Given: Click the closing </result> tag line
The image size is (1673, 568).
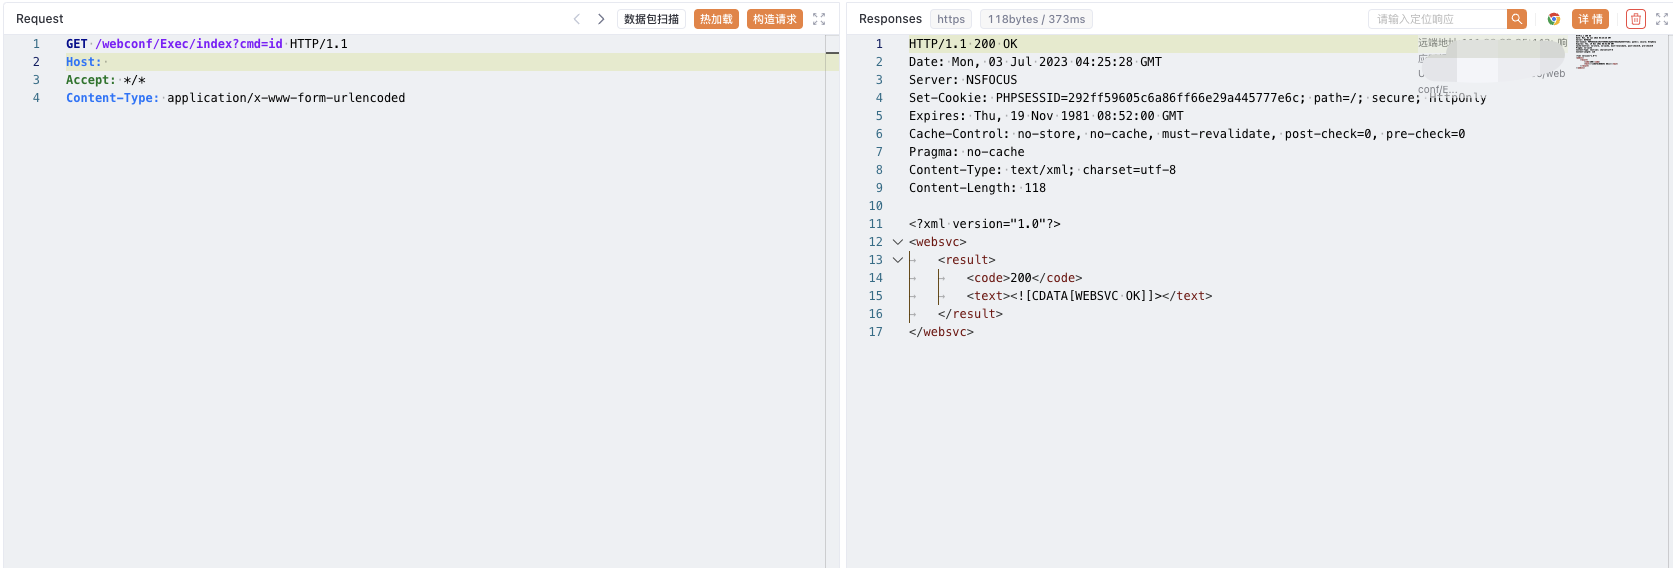Looking at the screenshot, I should 970,314.
